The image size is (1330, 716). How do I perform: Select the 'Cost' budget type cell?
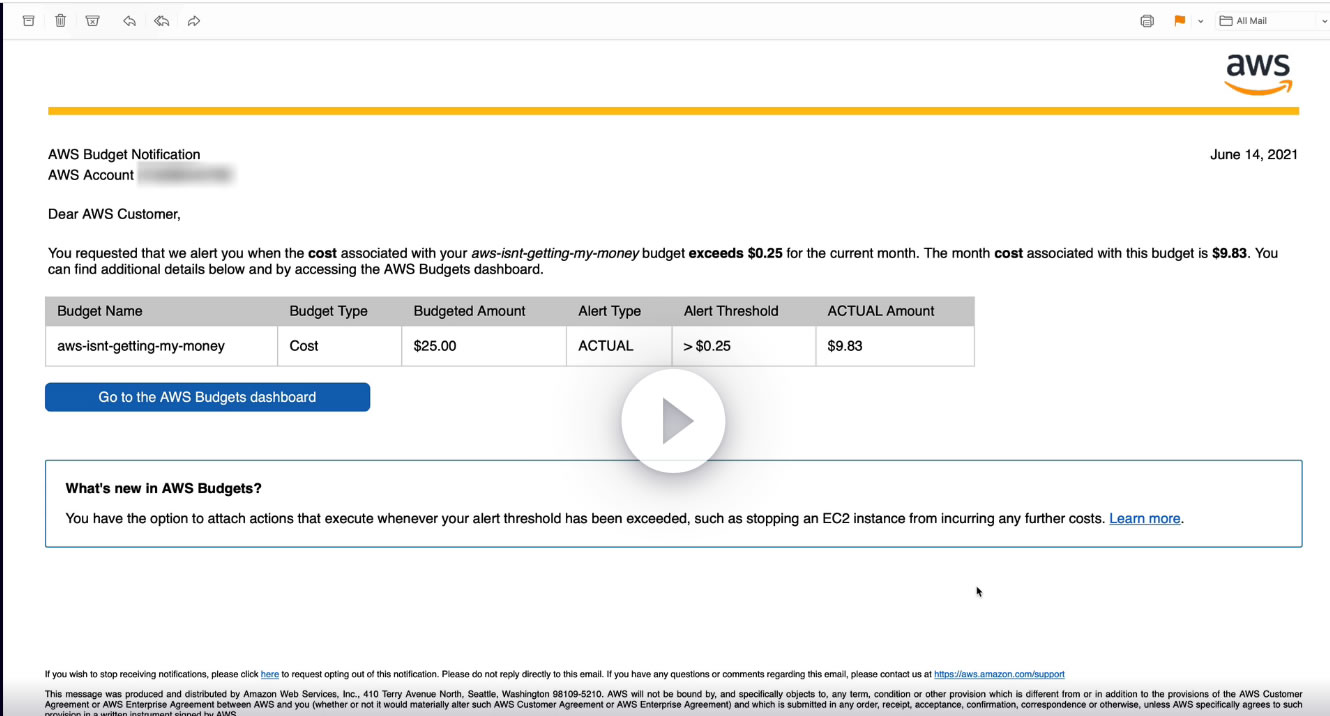coord(339,346)
